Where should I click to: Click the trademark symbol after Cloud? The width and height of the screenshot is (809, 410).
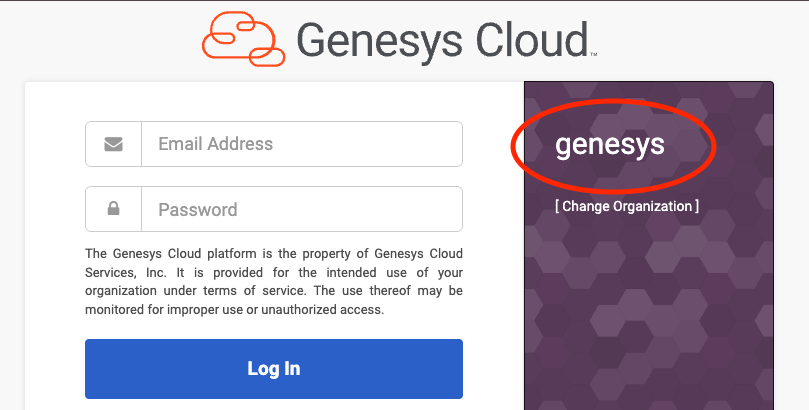[594, 55]
